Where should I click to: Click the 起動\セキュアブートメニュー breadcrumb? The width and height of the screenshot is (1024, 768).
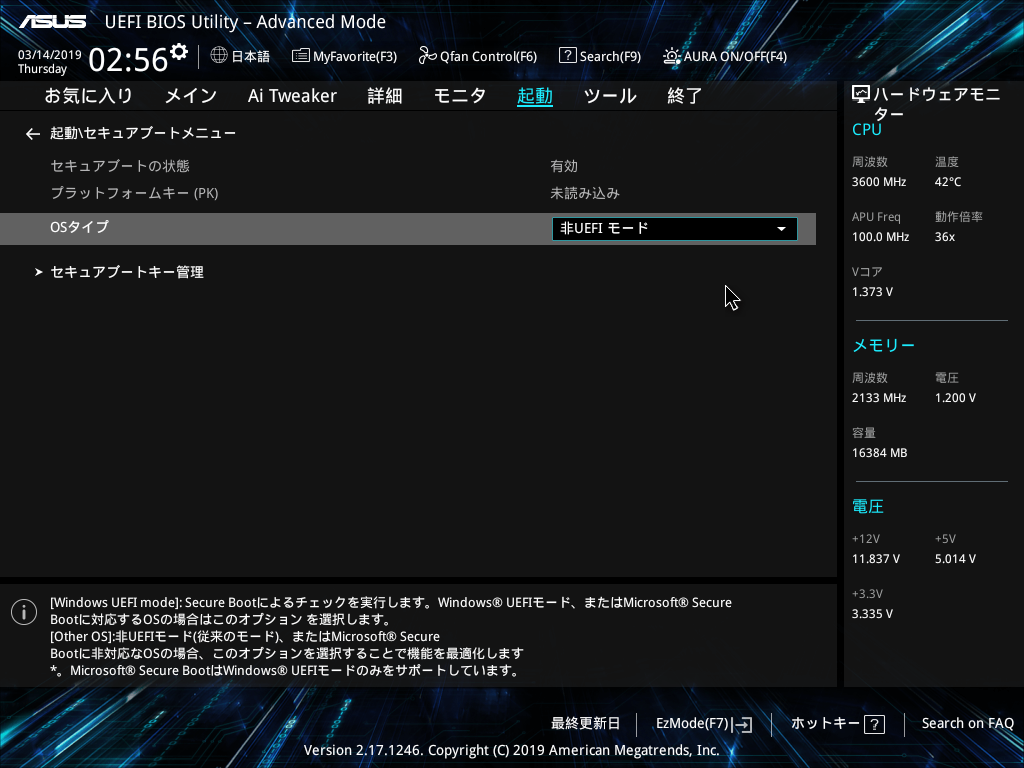[143, 133]
